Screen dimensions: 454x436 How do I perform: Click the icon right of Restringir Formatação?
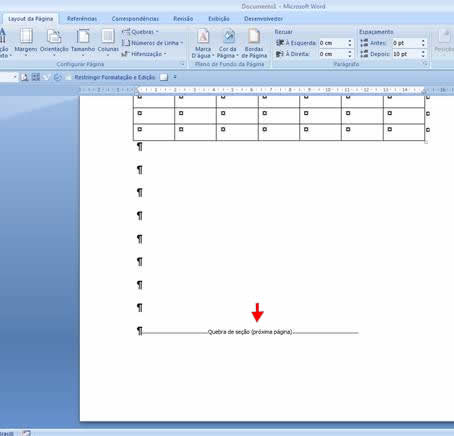tap(164, 77)
